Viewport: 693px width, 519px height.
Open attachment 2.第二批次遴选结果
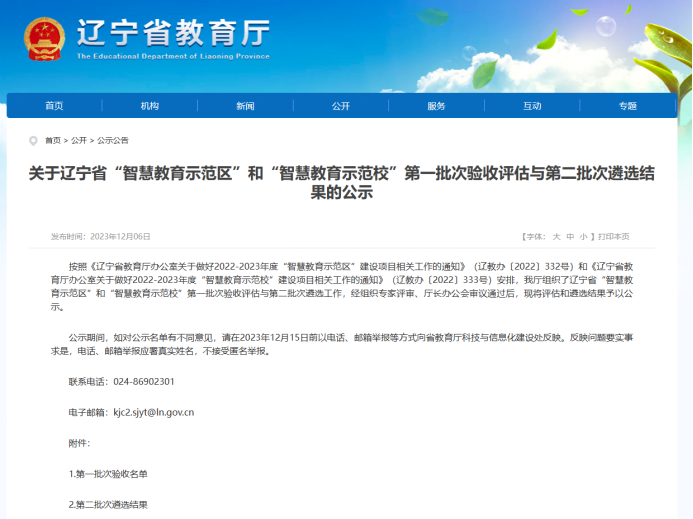(108, 505)
